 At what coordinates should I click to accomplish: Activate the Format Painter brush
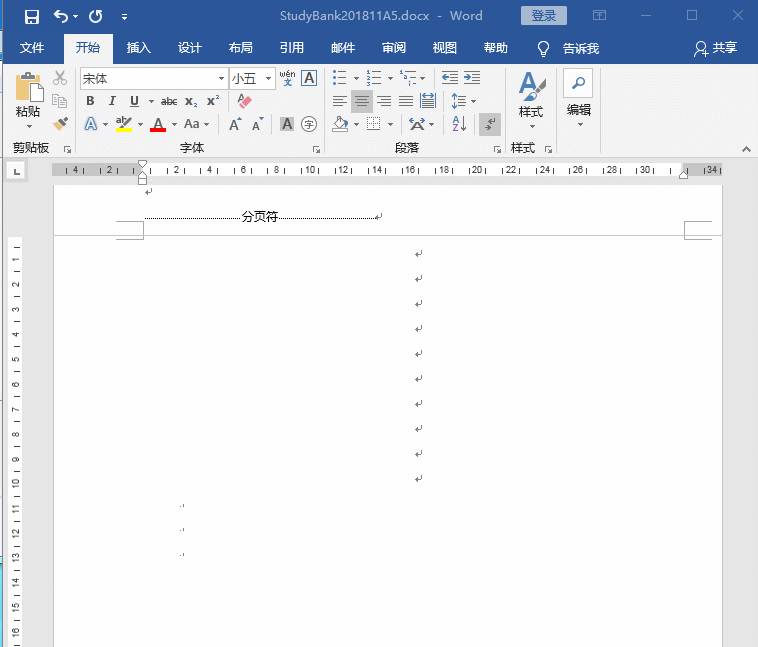pos(60,124)
